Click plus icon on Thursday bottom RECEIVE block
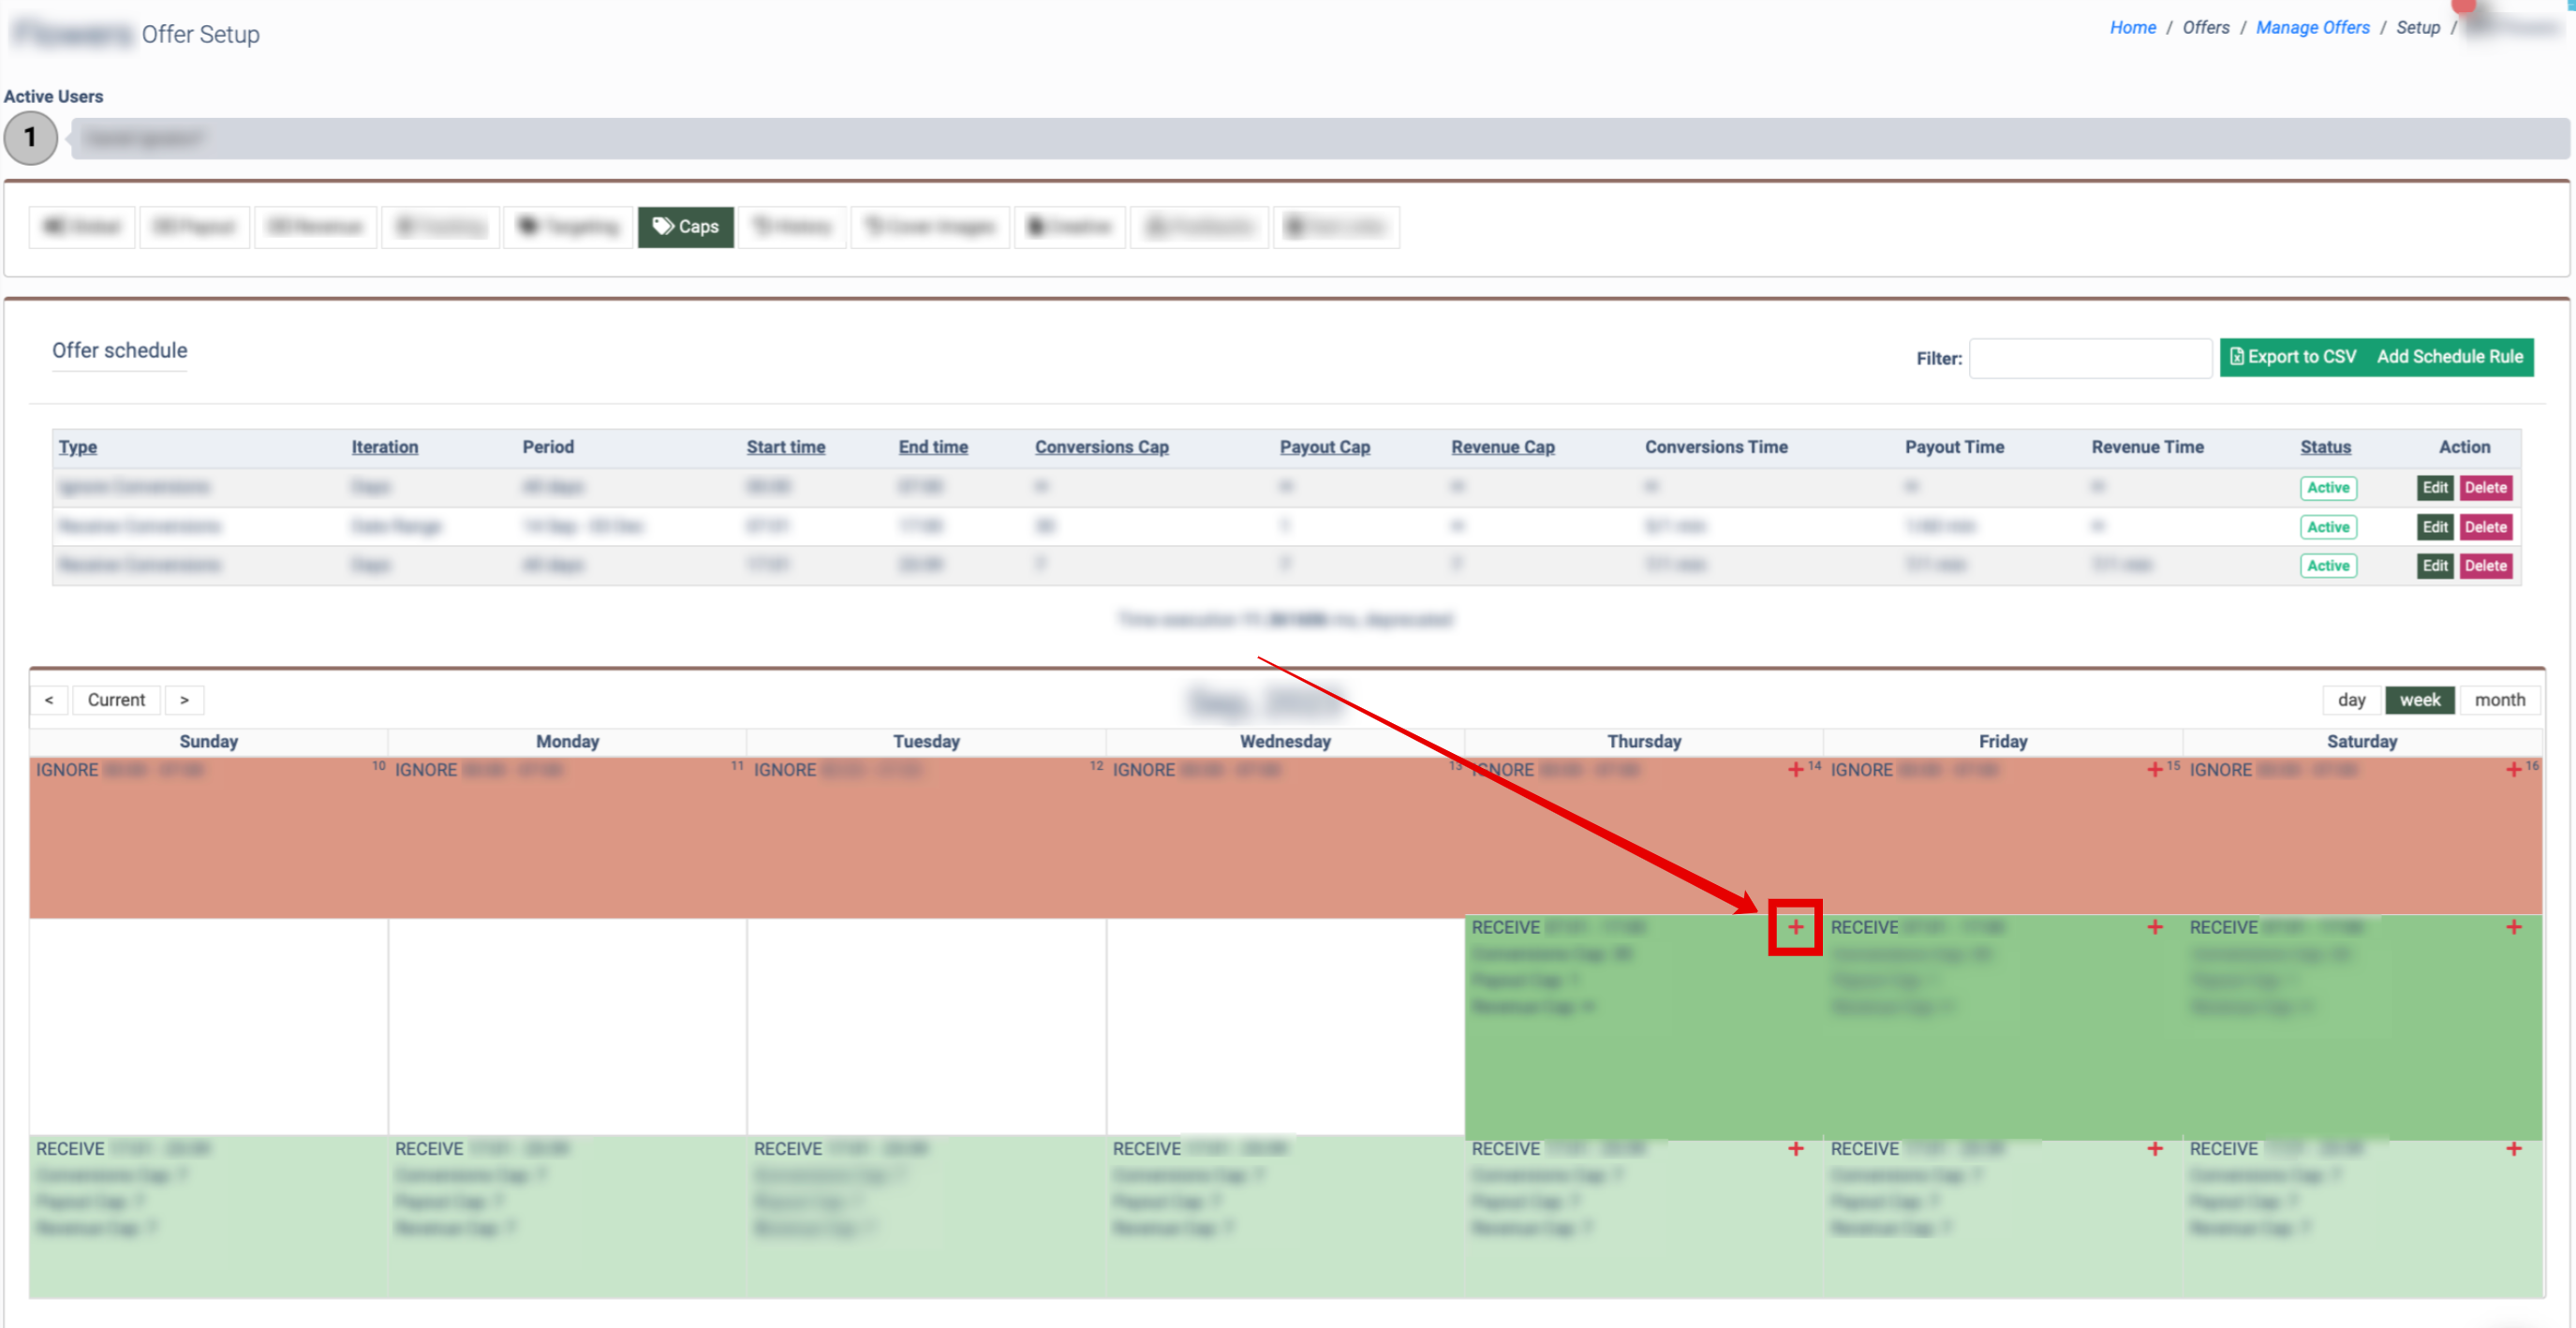 (1795, 1149)
